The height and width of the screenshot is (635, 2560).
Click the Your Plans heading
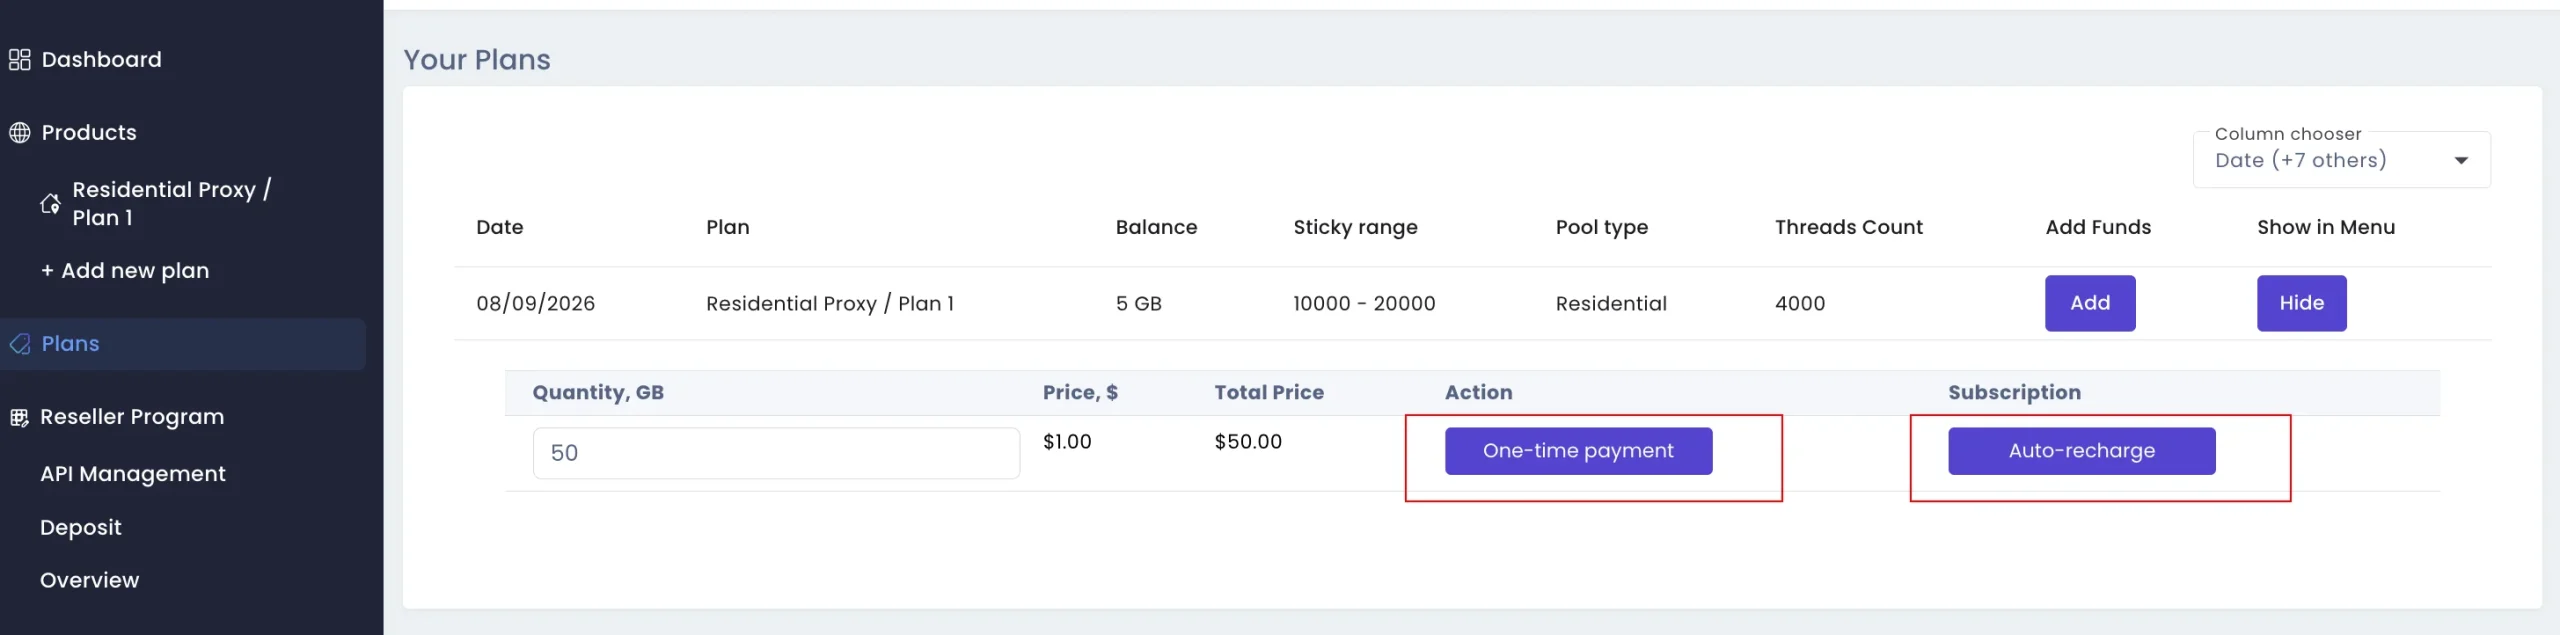tap(477, 60)
